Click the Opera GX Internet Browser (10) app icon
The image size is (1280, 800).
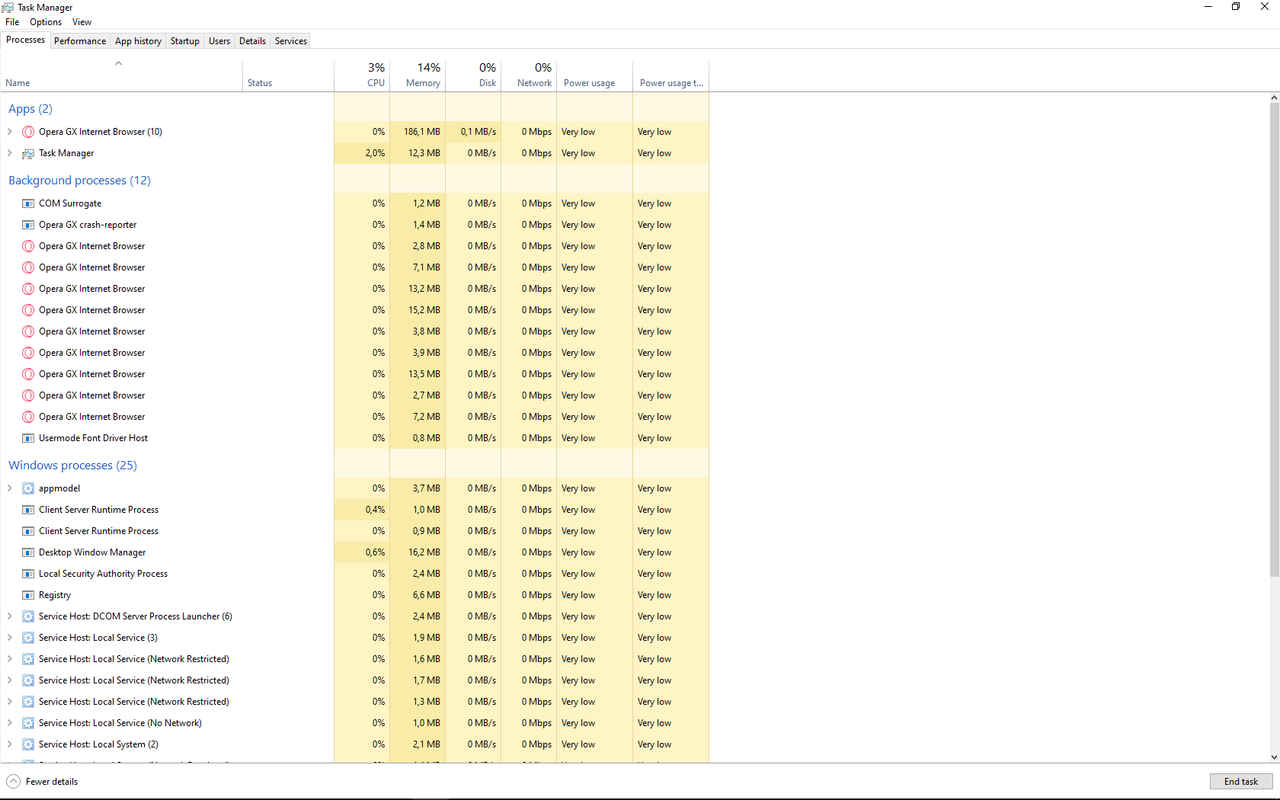[x=28, y=132]
